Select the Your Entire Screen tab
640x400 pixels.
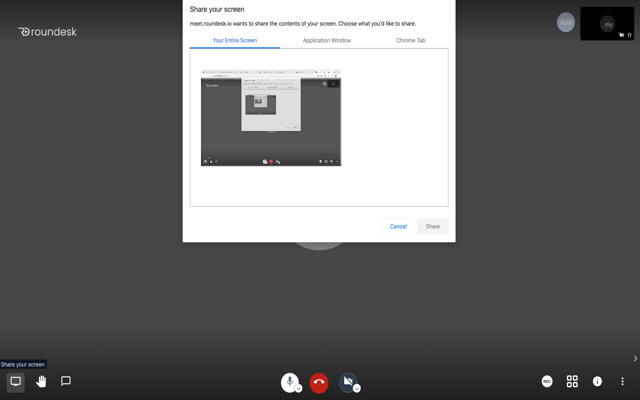click(235, 40)
